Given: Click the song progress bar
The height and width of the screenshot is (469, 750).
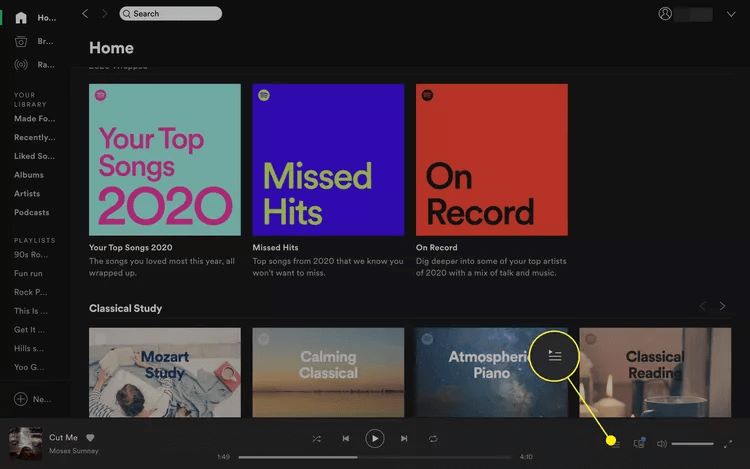Looking at the screenshot, I should point(375,457).
